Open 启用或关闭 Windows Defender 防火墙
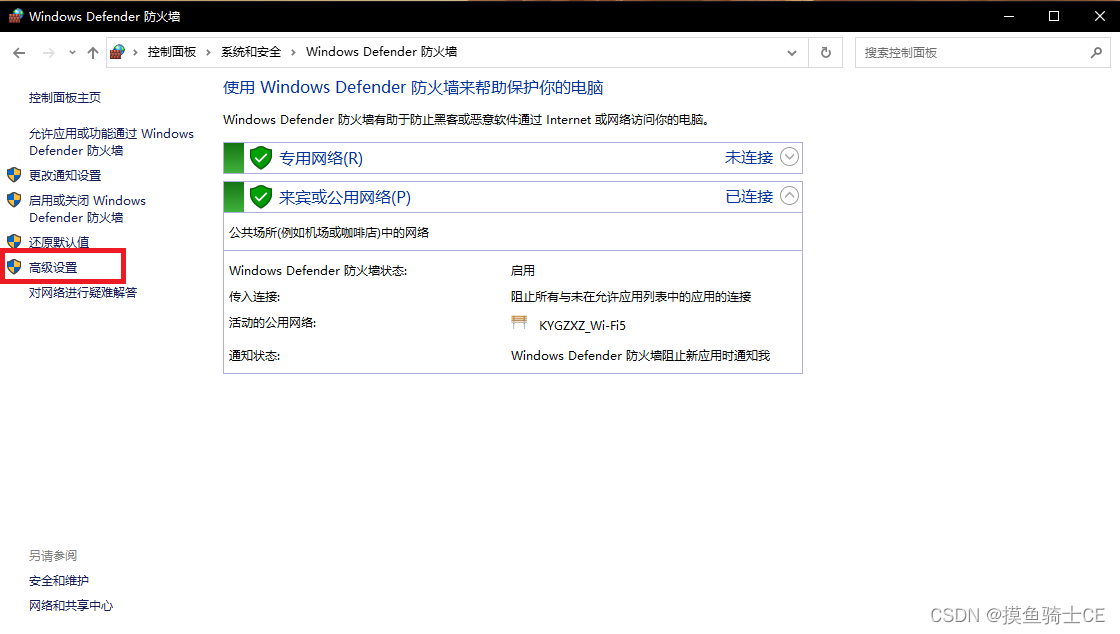Image resolution: width=1120 pixels, height=634 pixels. coord(87,208)
